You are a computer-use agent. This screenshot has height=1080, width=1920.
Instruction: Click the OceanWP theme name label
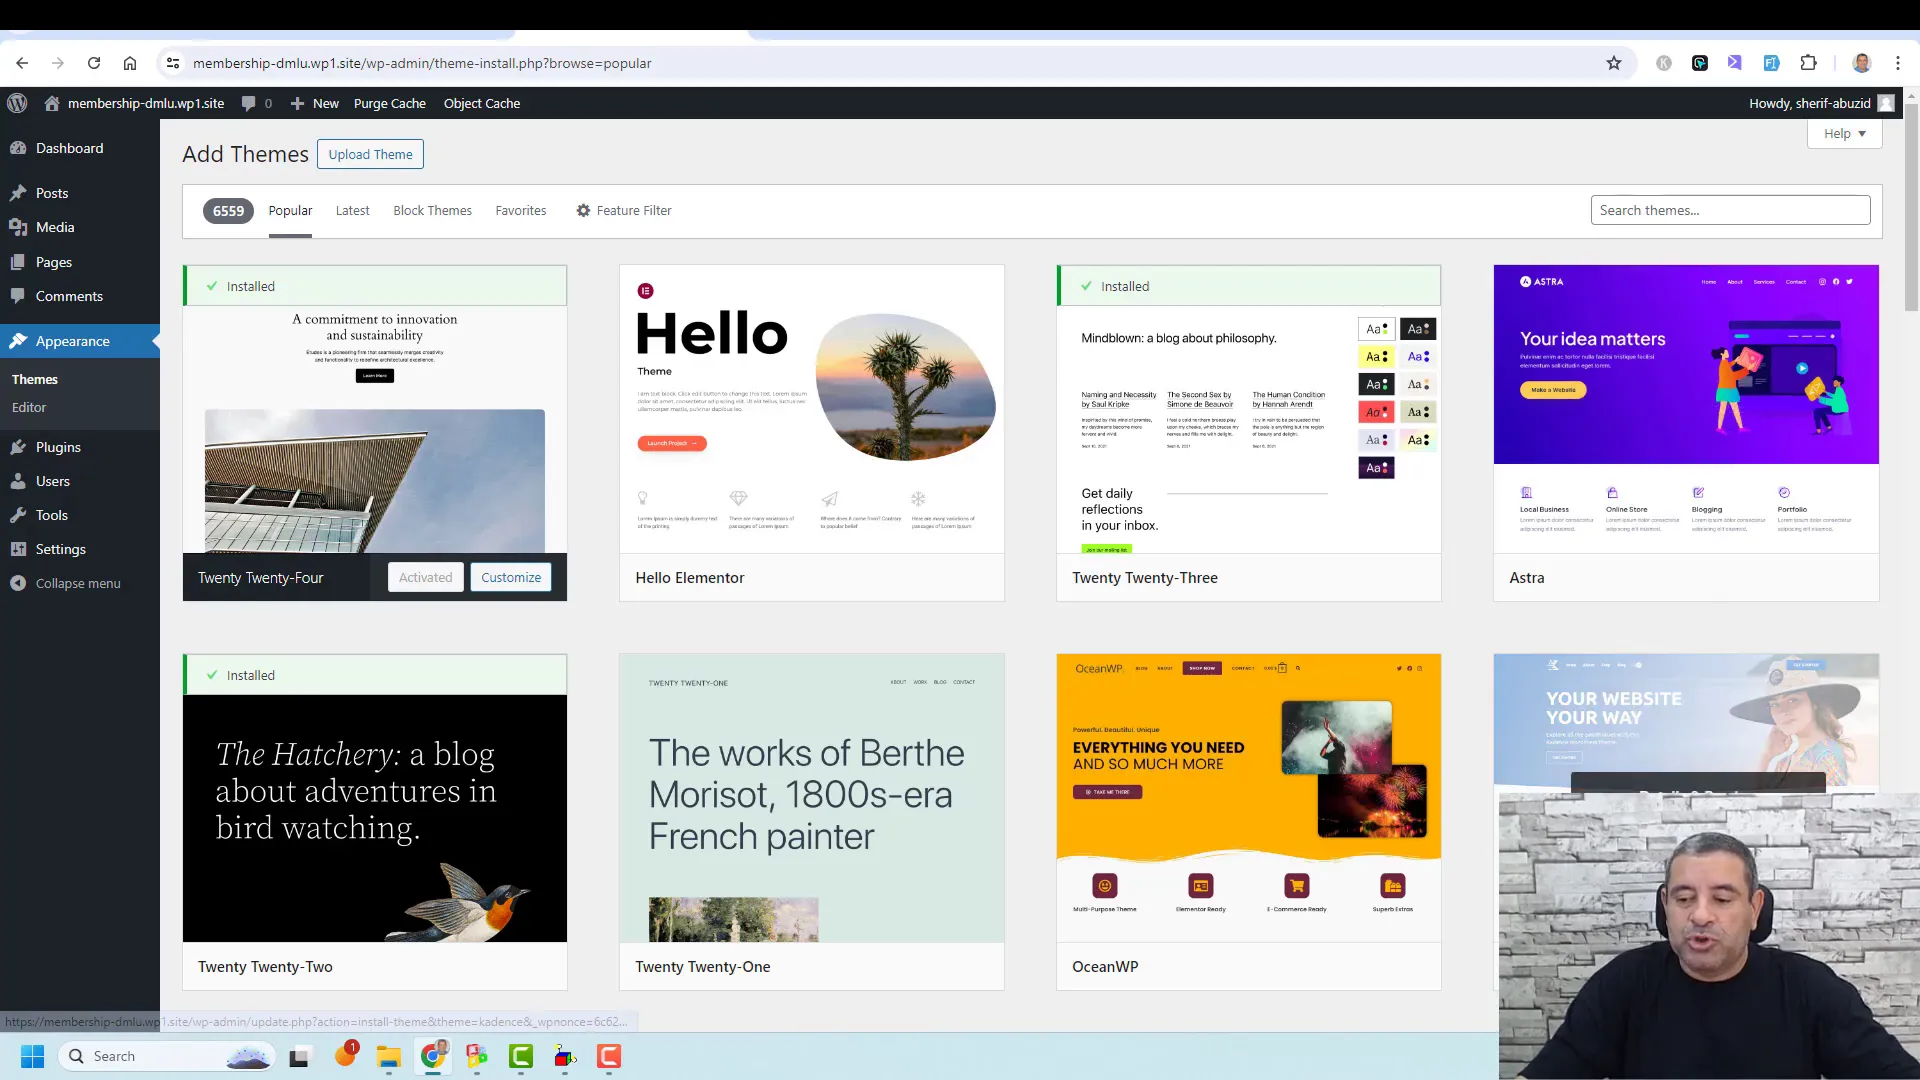(x=1105, y=966)
